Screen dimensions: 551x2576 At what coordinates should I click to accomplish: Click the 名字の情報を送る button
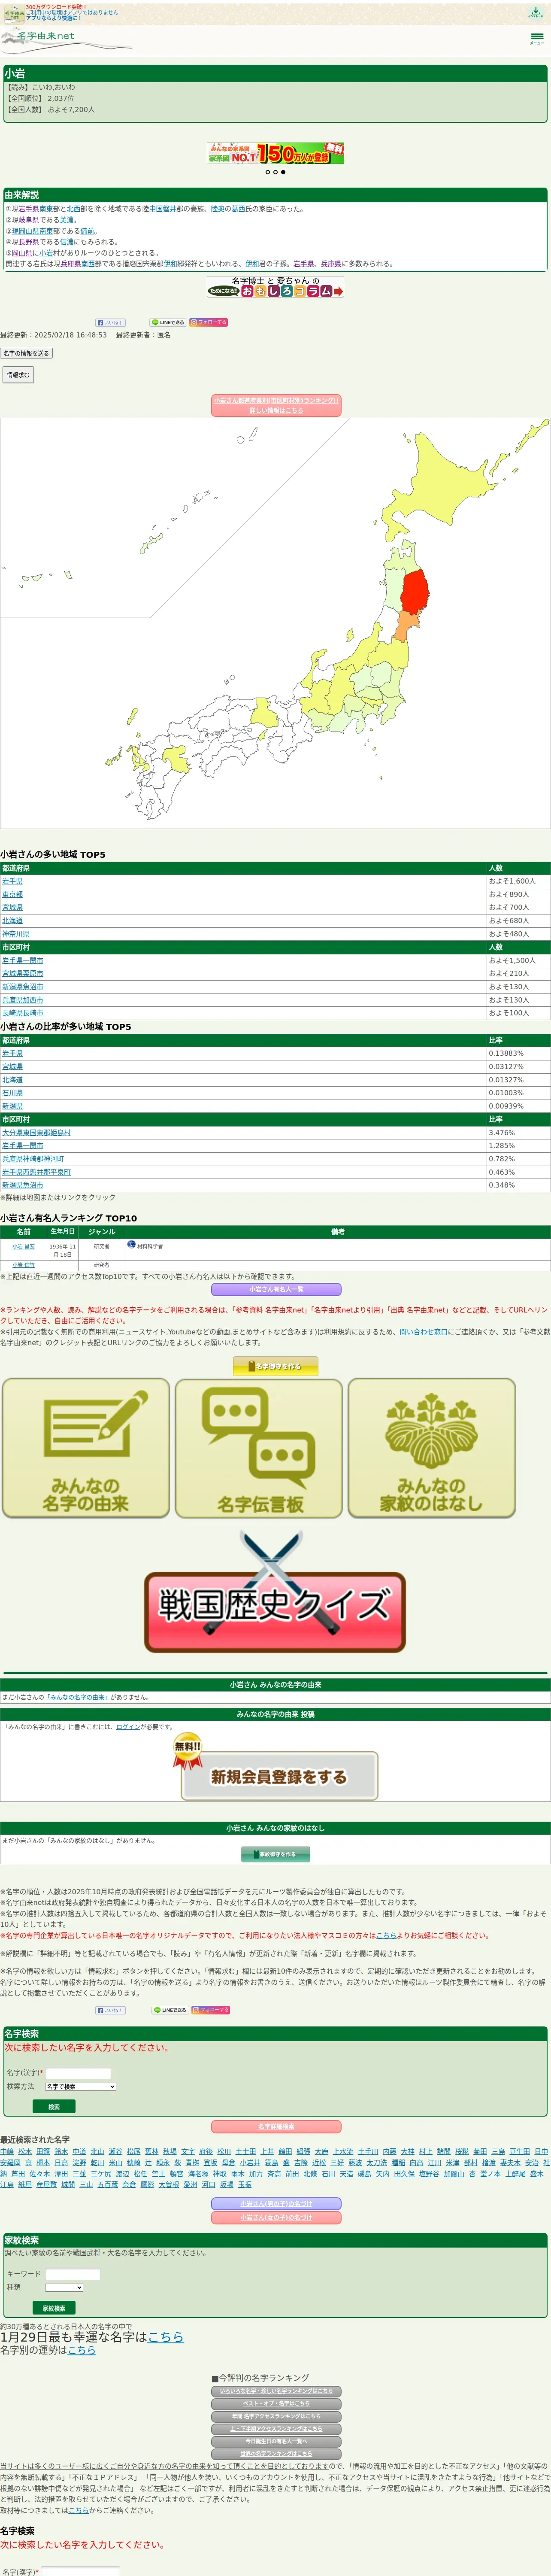tap(26, 353)
